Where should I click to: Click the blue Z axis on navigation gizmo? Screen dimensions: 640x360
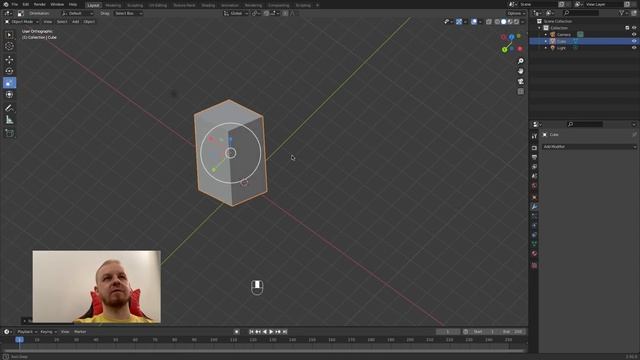(511, 37)
